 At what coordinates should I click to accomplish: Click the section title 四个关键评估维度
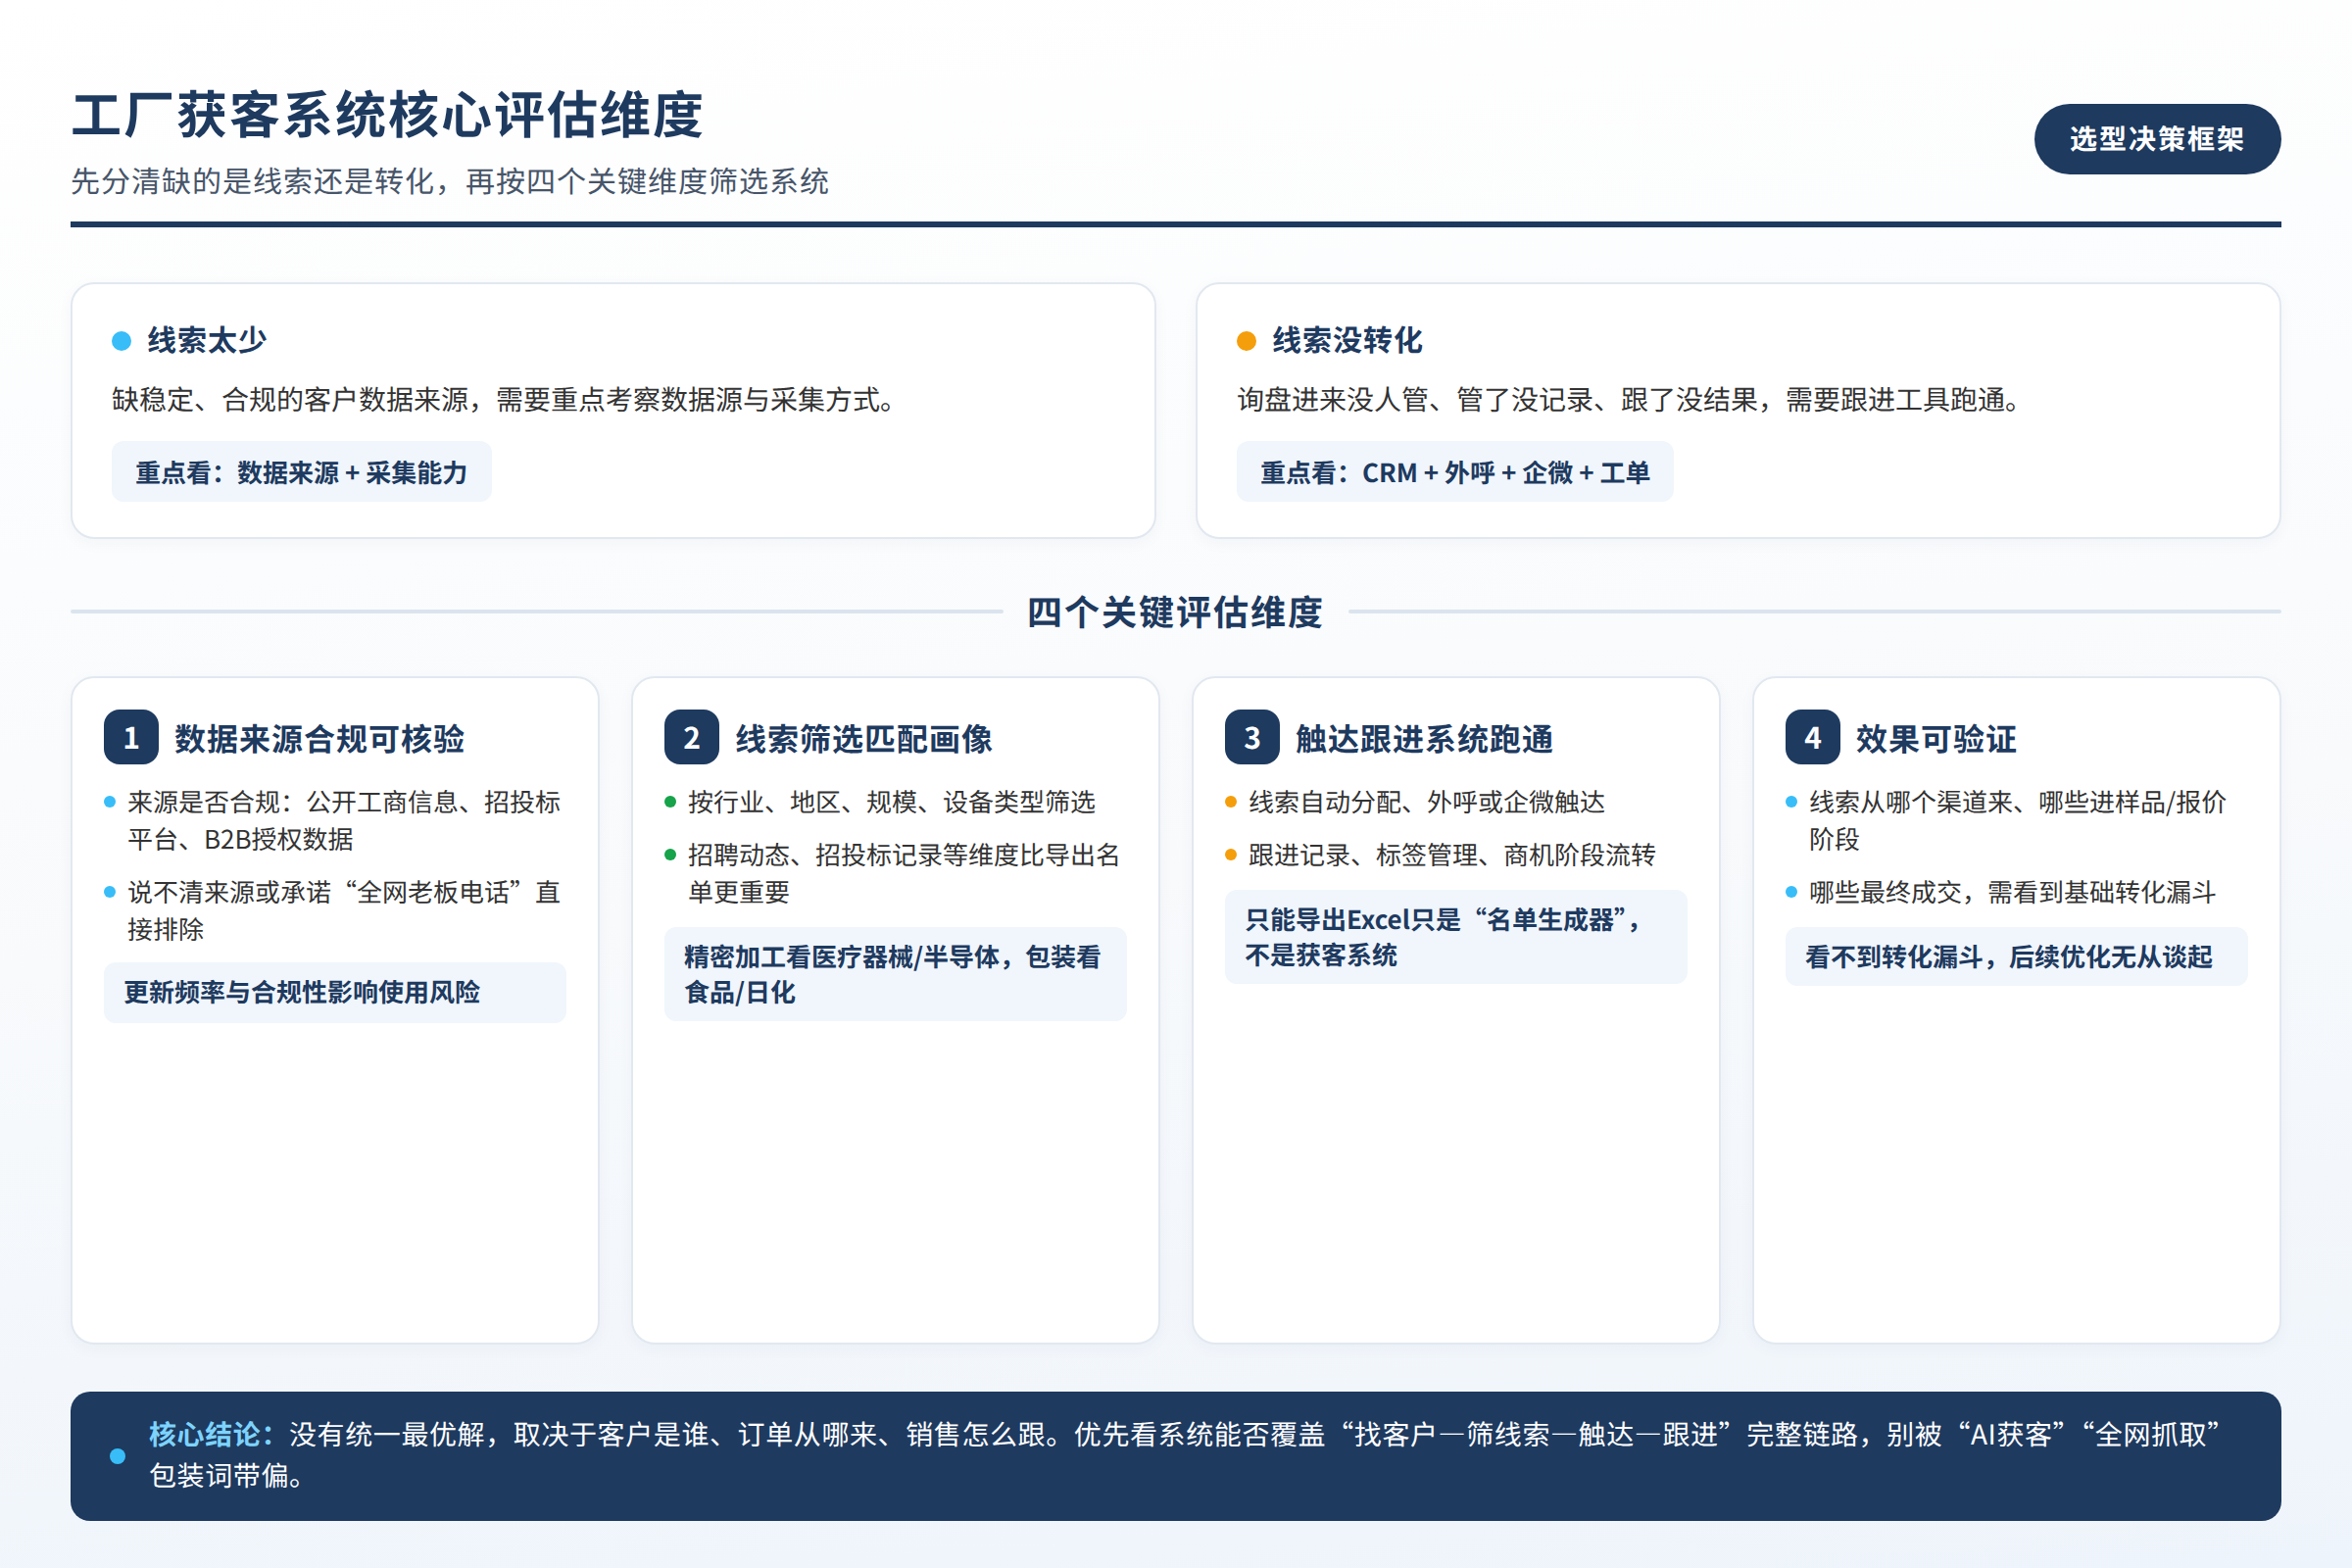click(1175, 612)
